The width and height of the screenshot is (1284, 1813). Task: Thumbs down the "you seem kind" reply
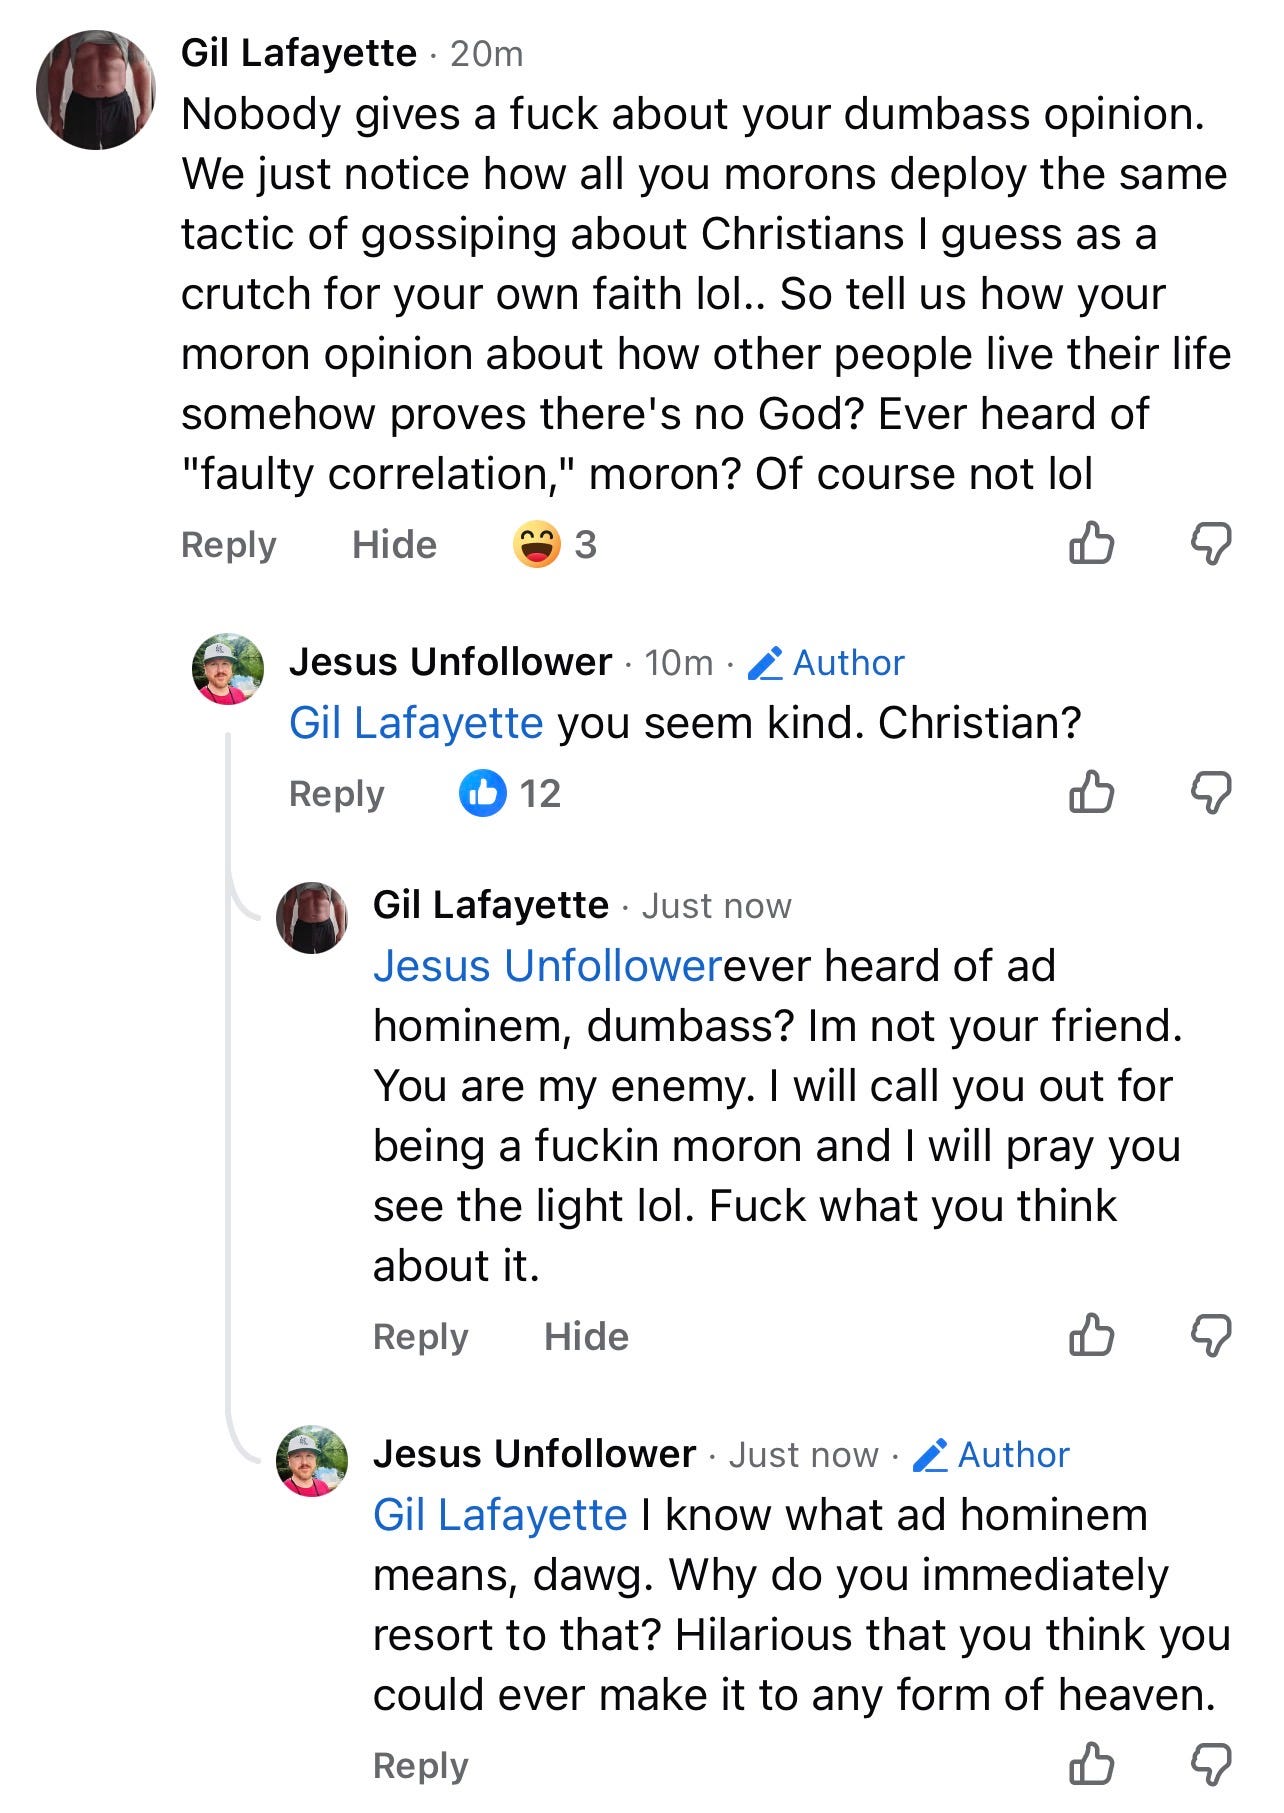coord(1210,793)
